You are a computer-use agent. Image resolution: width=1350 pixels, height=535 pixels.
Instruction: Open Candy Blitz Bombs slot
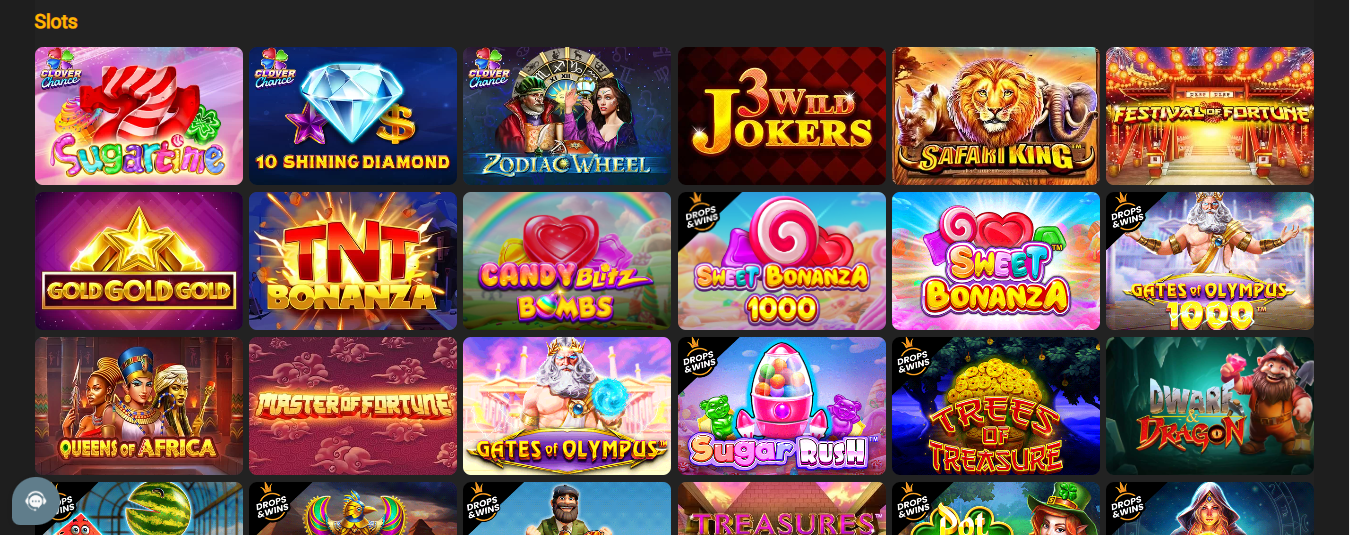[x=567, y=261]
